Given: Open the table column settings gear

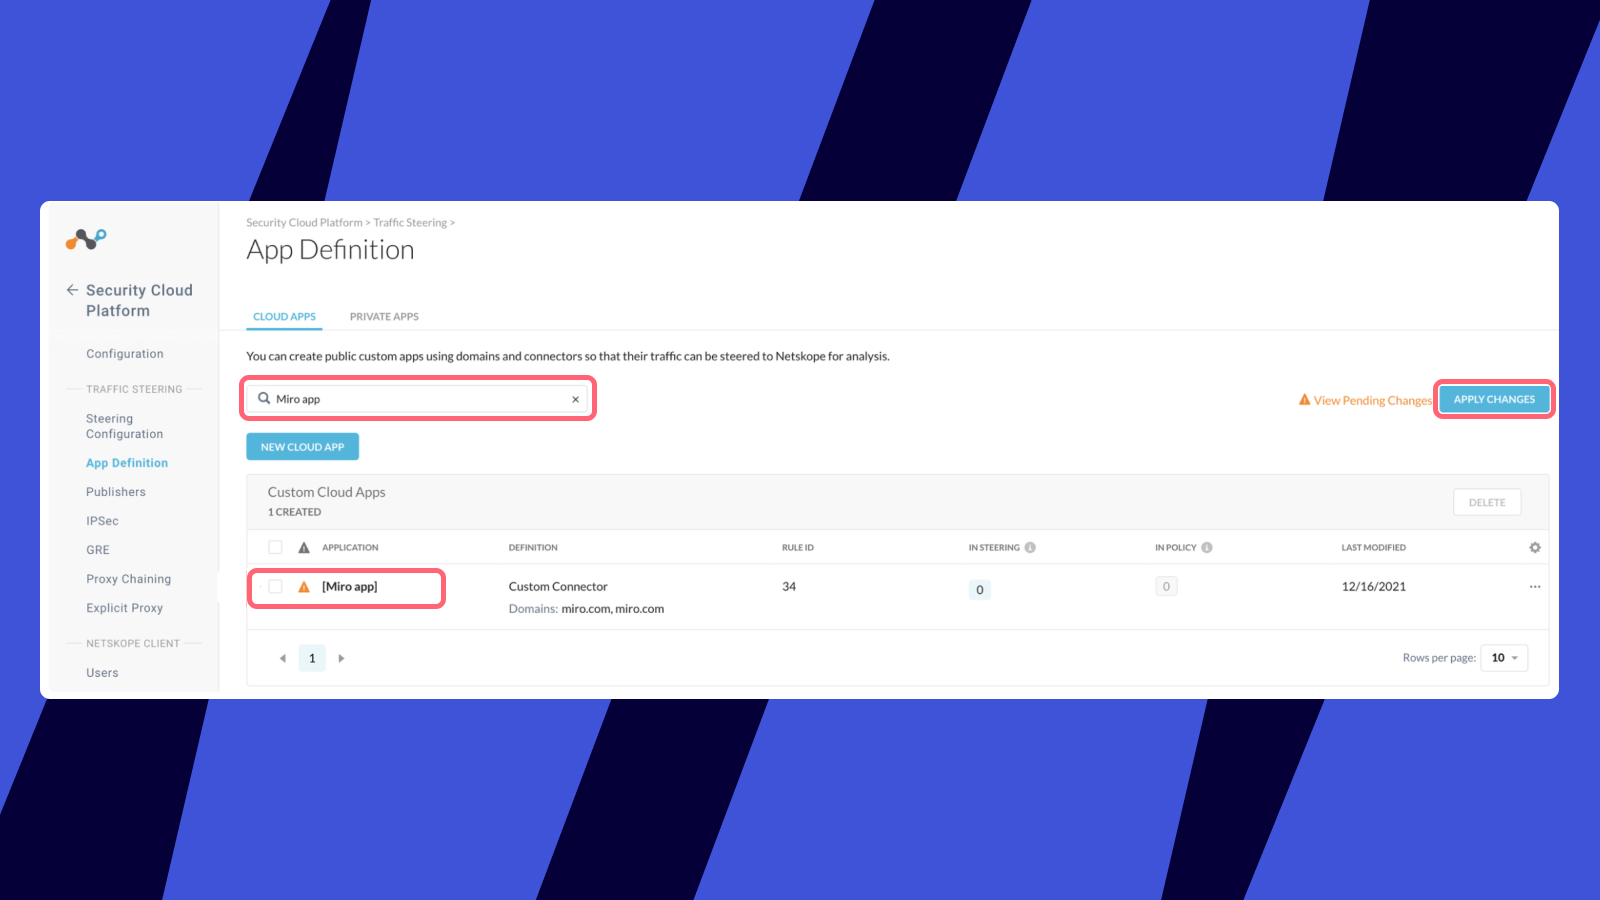Looking at the screenshot, I should click(1534, 547).
